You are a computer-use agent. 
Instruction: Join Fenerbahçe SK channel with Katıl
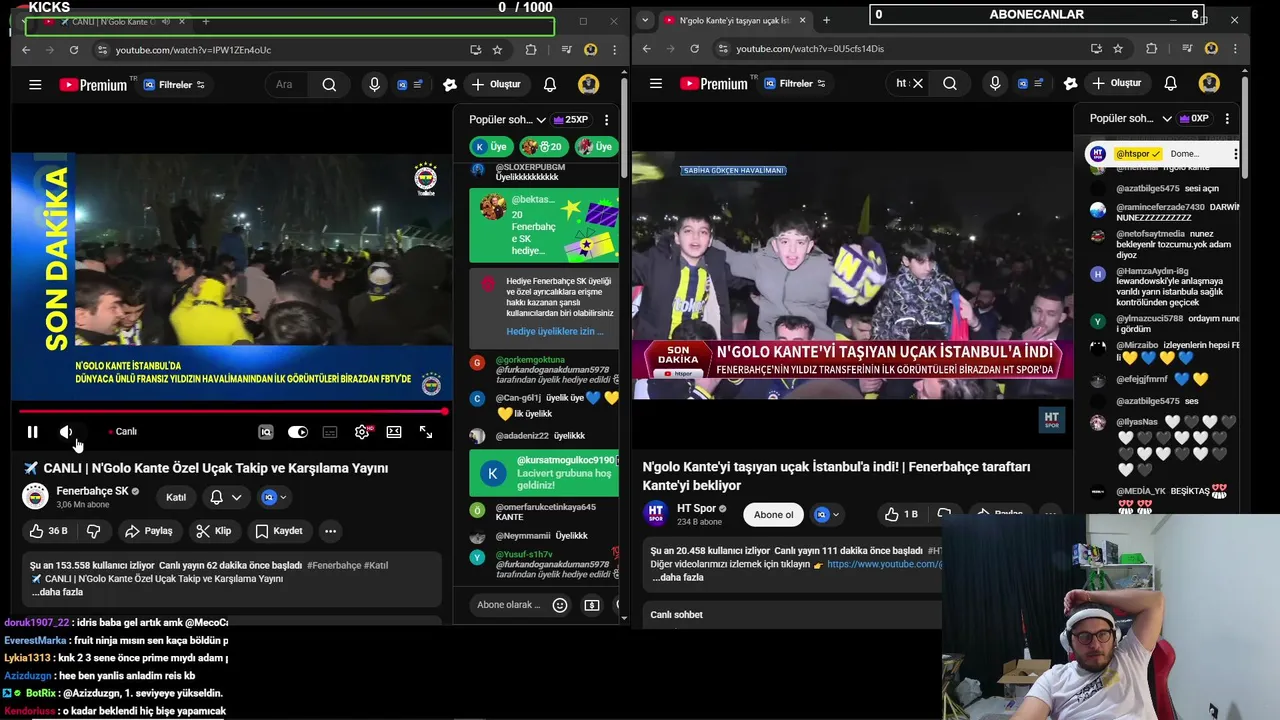[176, 497]
